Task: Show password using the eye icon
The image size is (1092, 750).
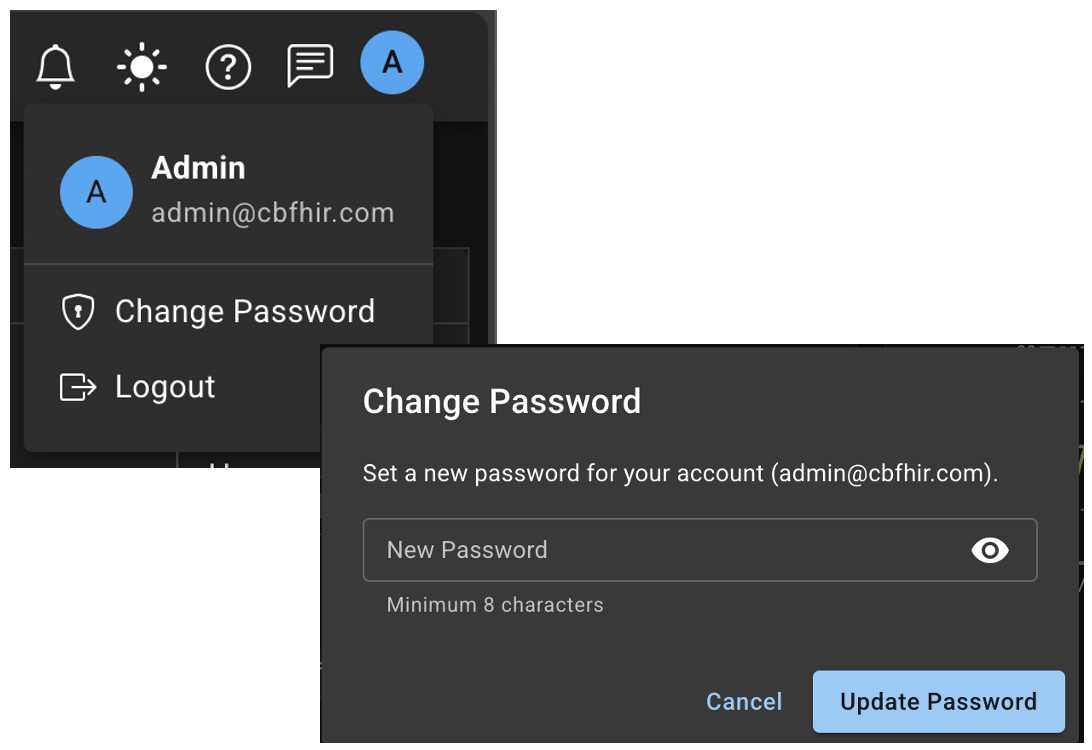Action: click(990, 550)
